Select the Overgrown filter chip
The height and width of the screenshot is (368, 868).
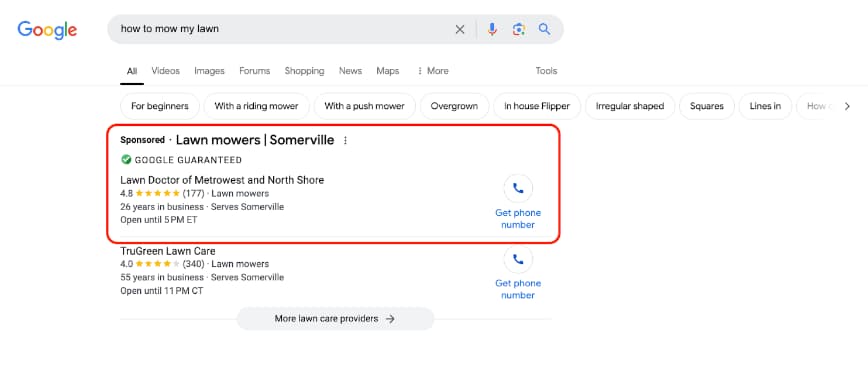[454, 106]
